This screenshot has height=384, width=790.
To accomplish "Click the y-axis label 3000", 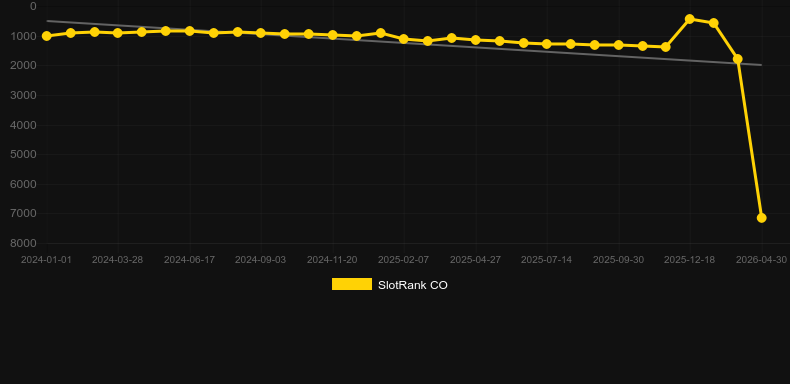I will point(24,95).
